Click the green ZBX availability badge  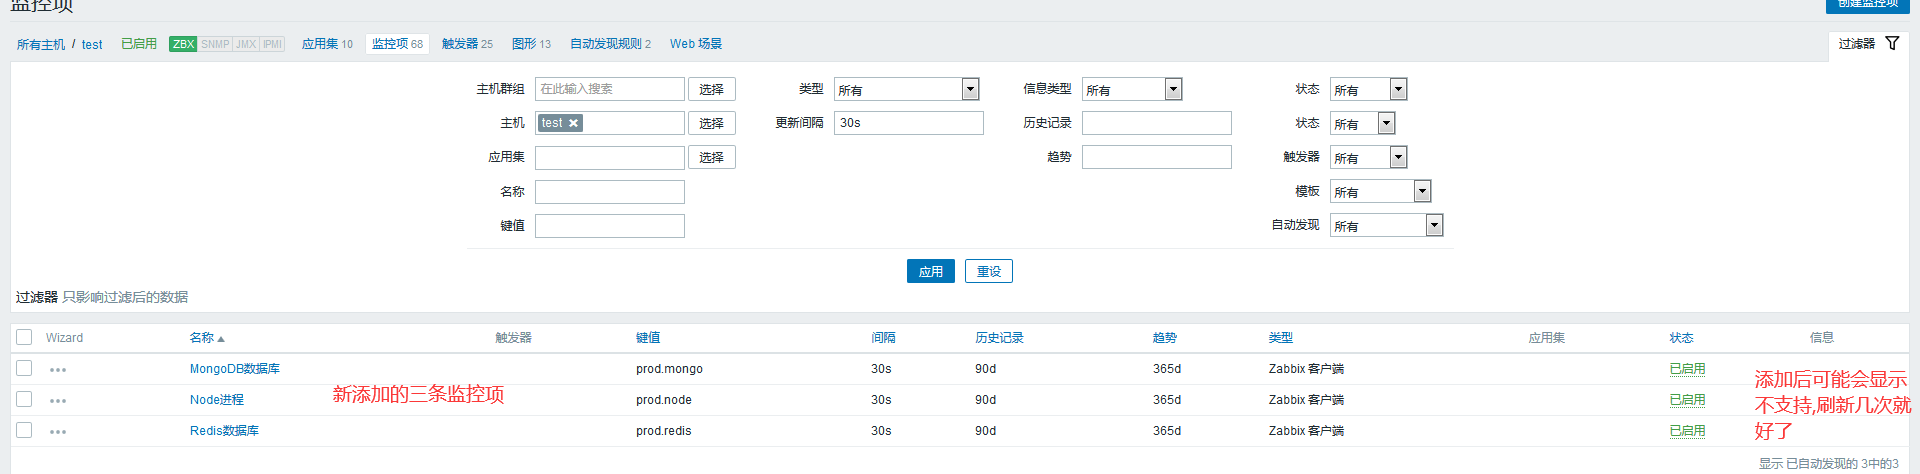point(183,44)
